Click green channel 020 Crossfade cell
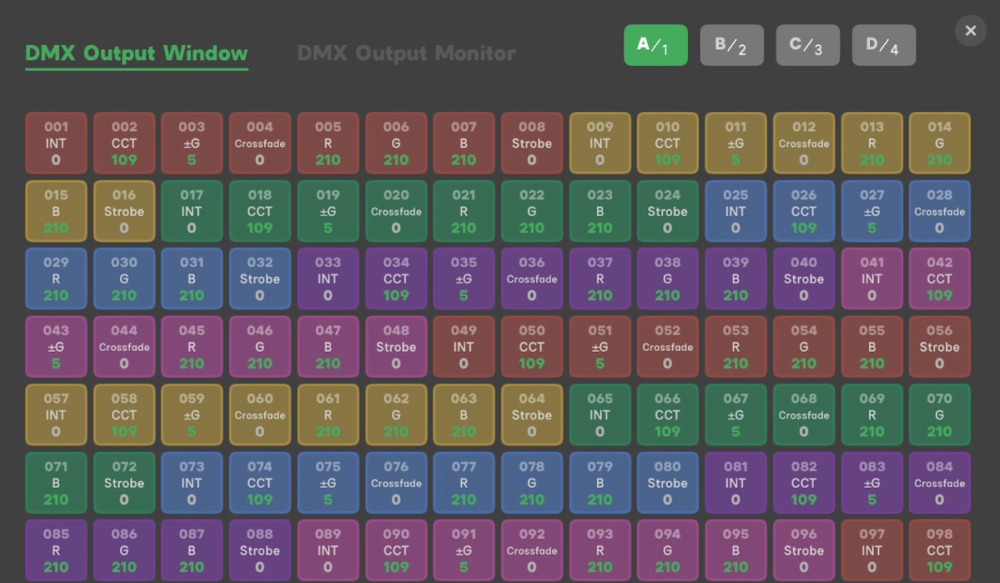Viewport: 1000px width, 583px height. (x=396, y=211)
